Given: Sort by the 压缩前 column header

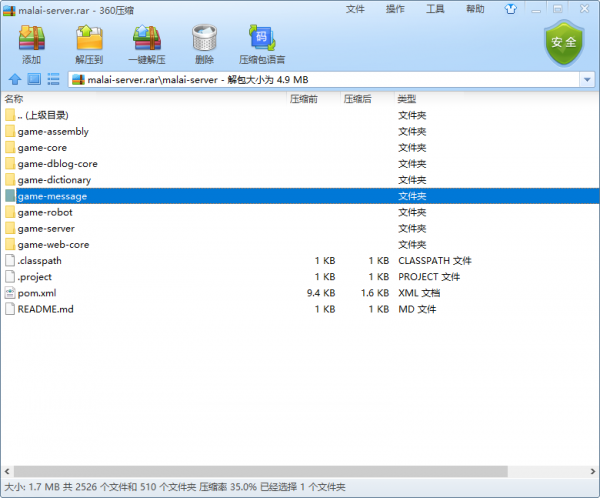Looking at the screenshot, I should tap(313, 99).
